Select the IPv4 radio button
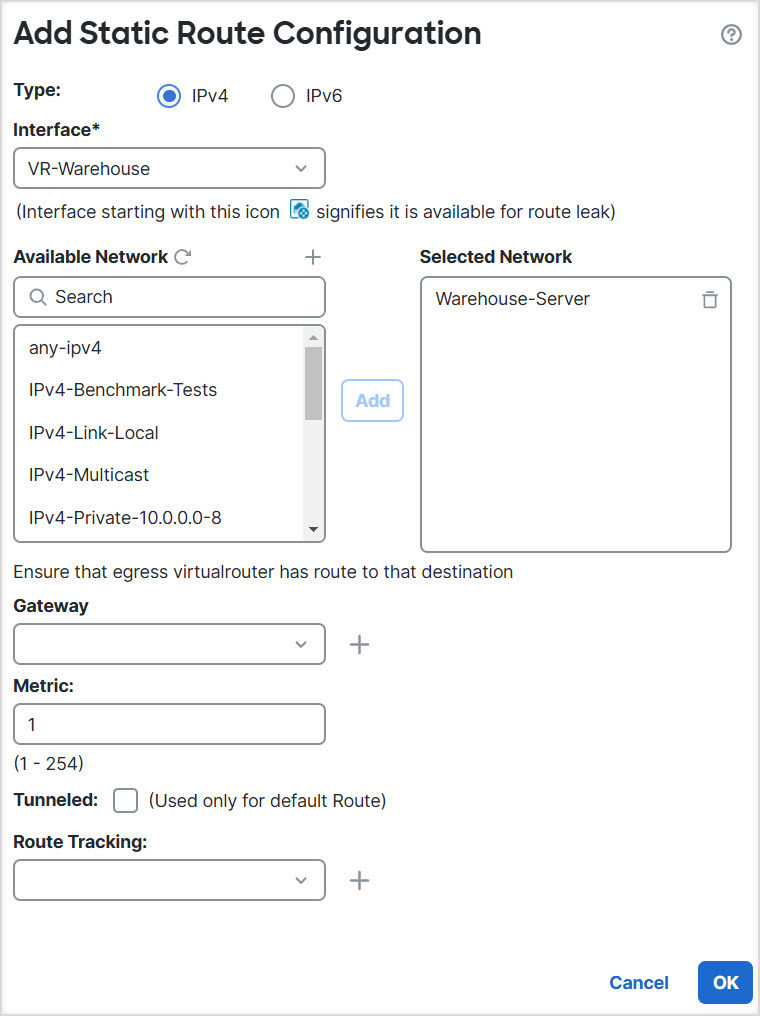 pyautogui.click(x=169, y=96)
